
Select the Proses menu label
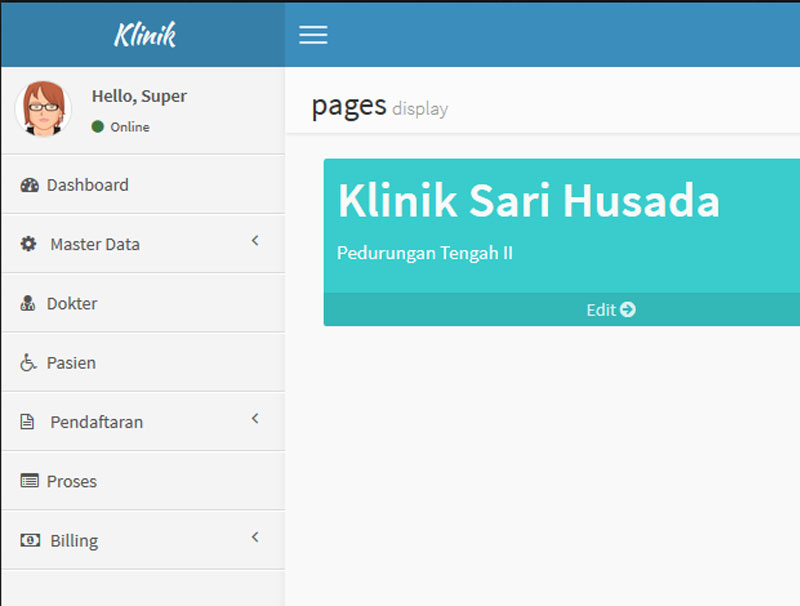coord(72,481)
